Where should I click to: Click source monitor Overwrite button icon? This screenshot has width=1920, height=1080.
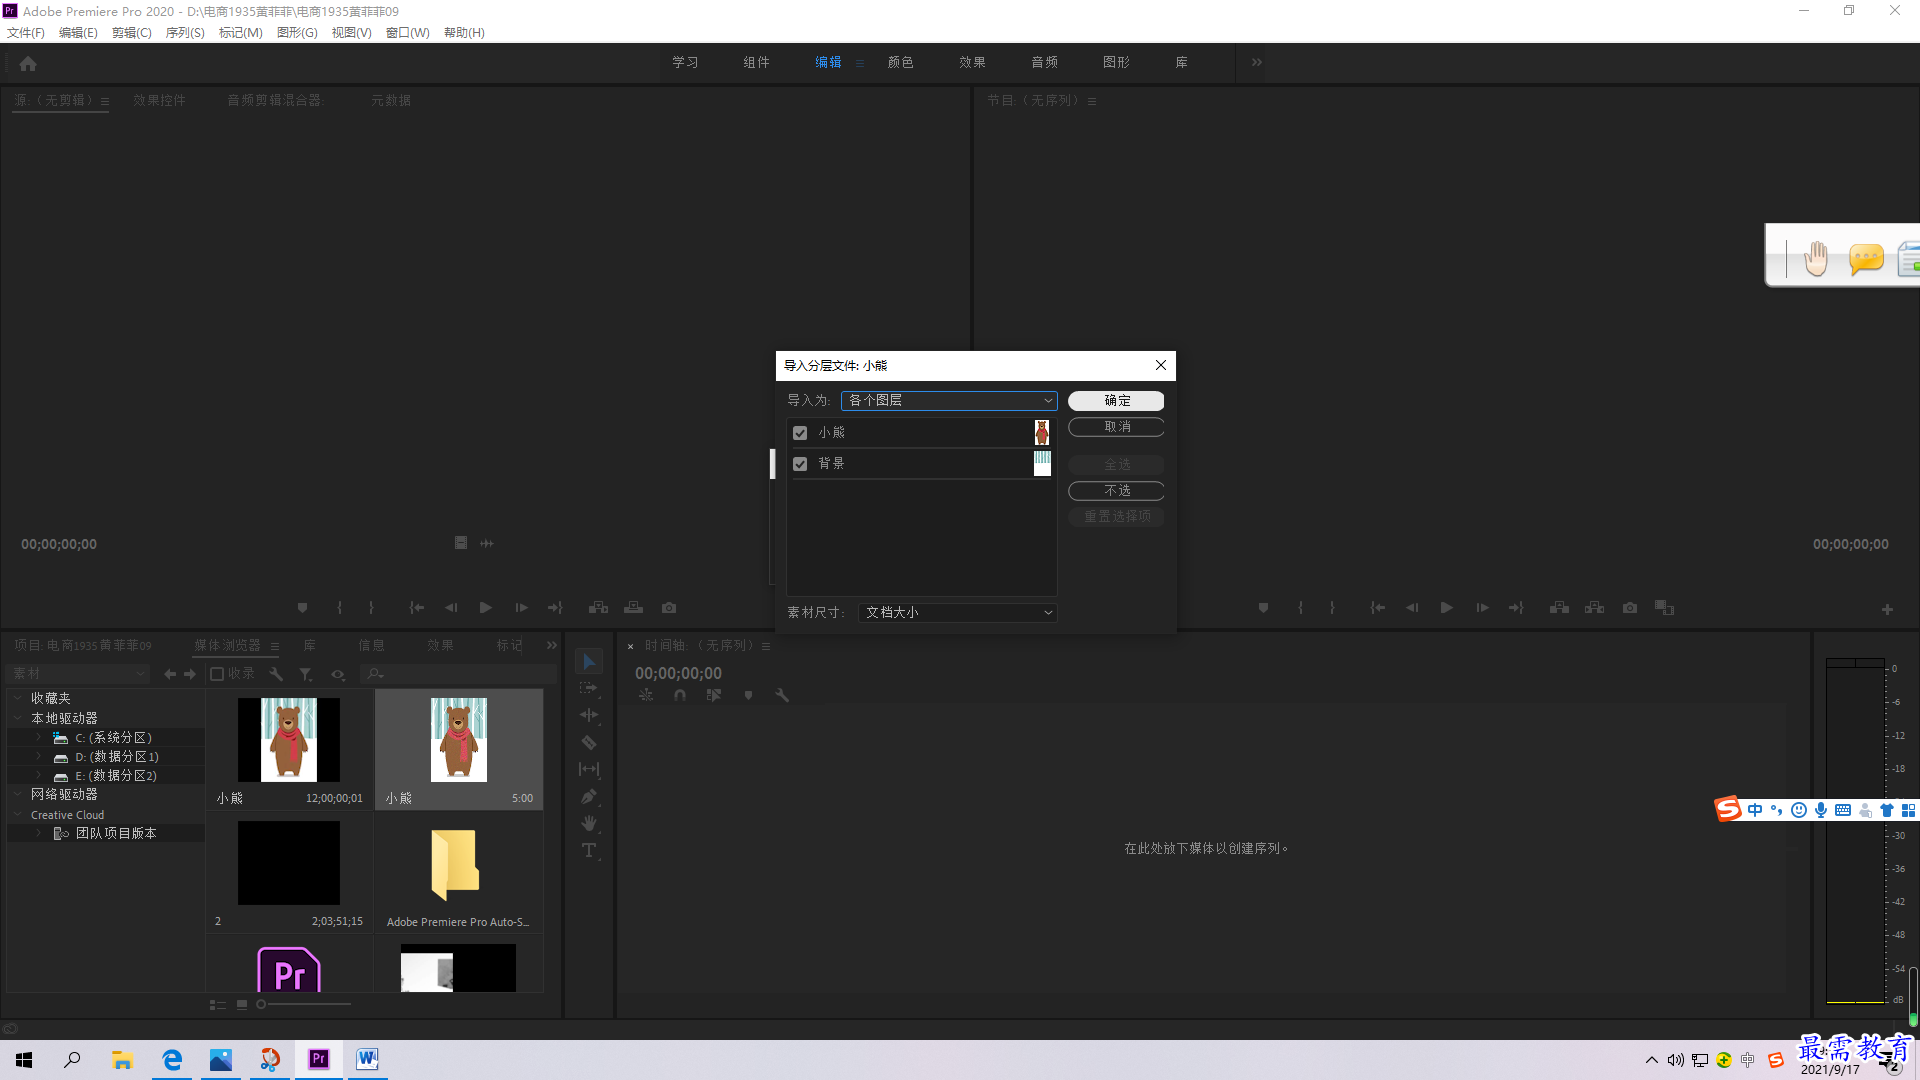click(x=633, y=607)
